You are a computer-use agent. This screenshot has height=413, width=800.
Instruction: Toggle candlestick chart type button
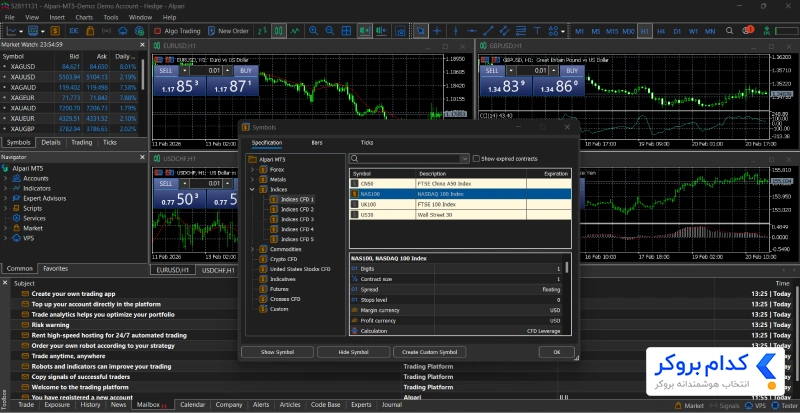[279, 31]
